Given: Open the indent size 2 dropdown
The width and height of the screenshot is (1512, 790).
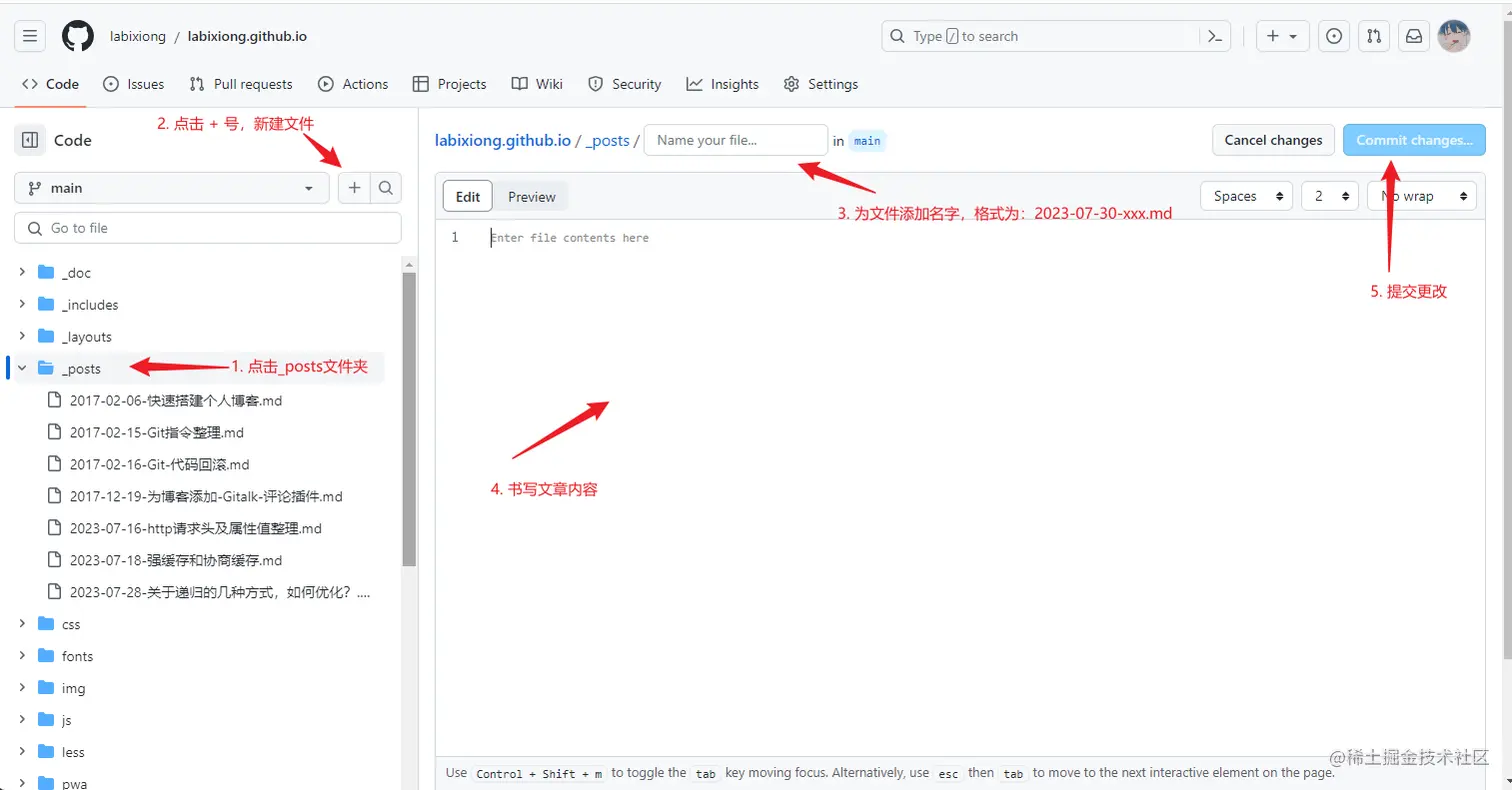Looking at the screenshot, I should (x=1330, y=196).
